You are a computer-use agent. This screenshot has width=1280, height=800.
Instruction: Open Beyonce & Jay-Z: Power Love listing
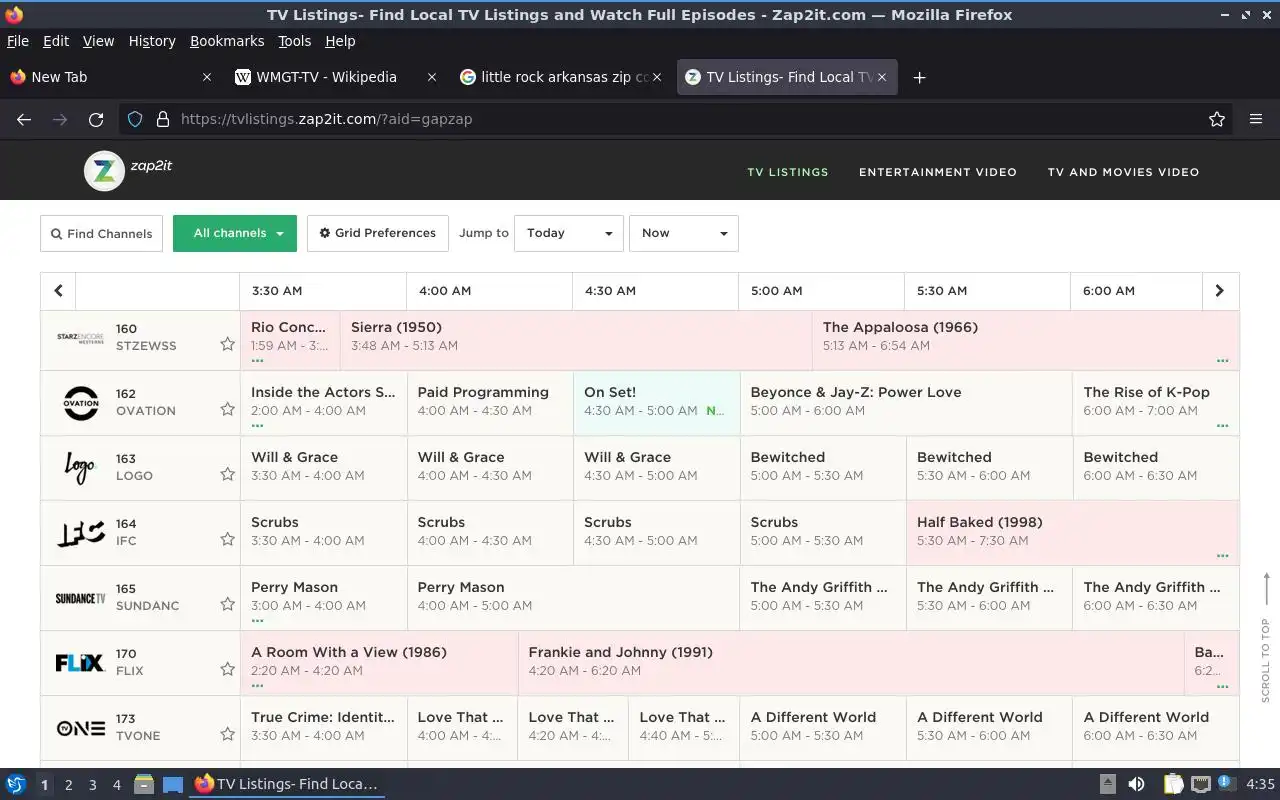pyautogui.click(x=906, y=405)
